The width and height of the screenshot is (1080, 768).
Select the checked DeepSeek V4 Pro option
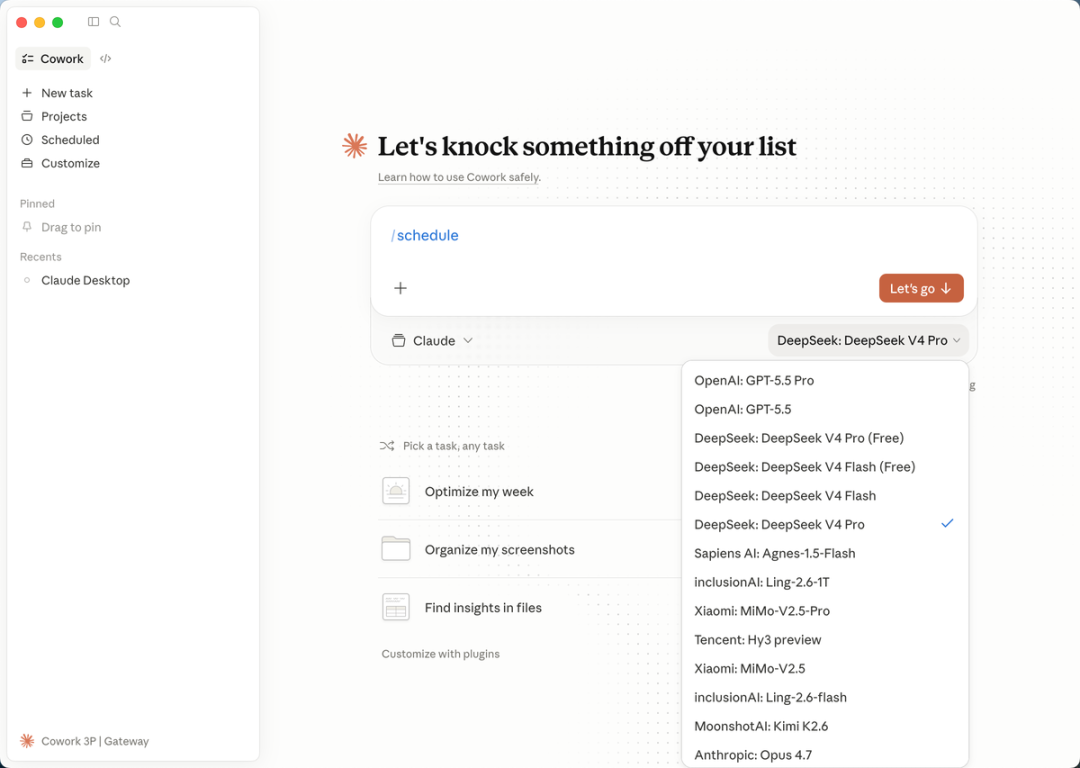[x=779, y=524]
